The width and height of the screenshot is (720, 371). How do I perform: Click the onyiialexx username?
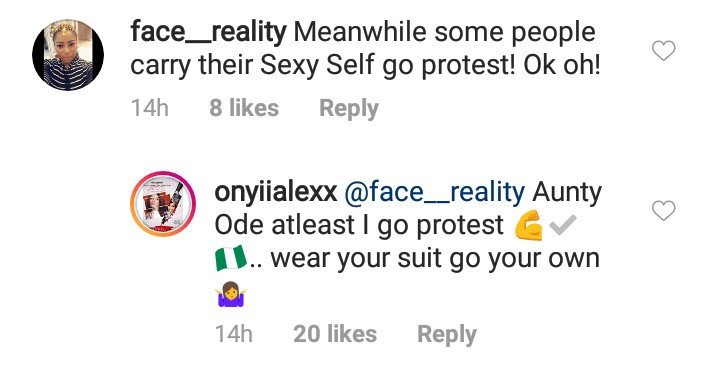click(276, 193)
